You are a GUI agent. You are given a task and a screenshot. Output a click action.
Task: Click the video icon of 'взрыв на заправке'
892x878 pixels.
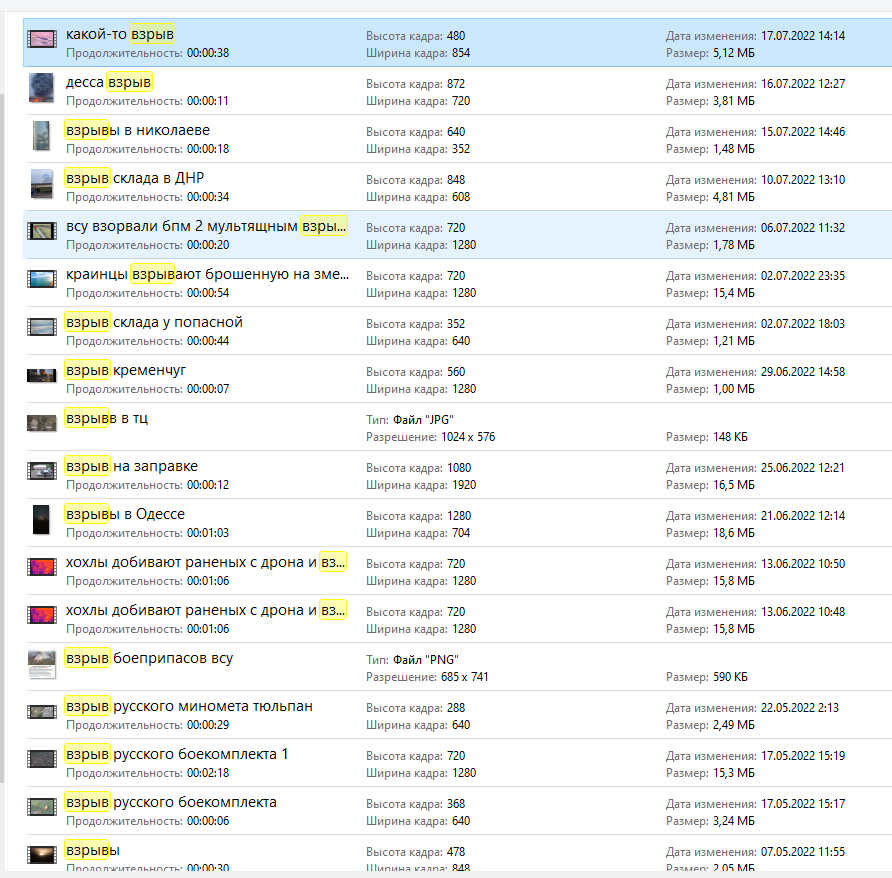pos(42,471)
